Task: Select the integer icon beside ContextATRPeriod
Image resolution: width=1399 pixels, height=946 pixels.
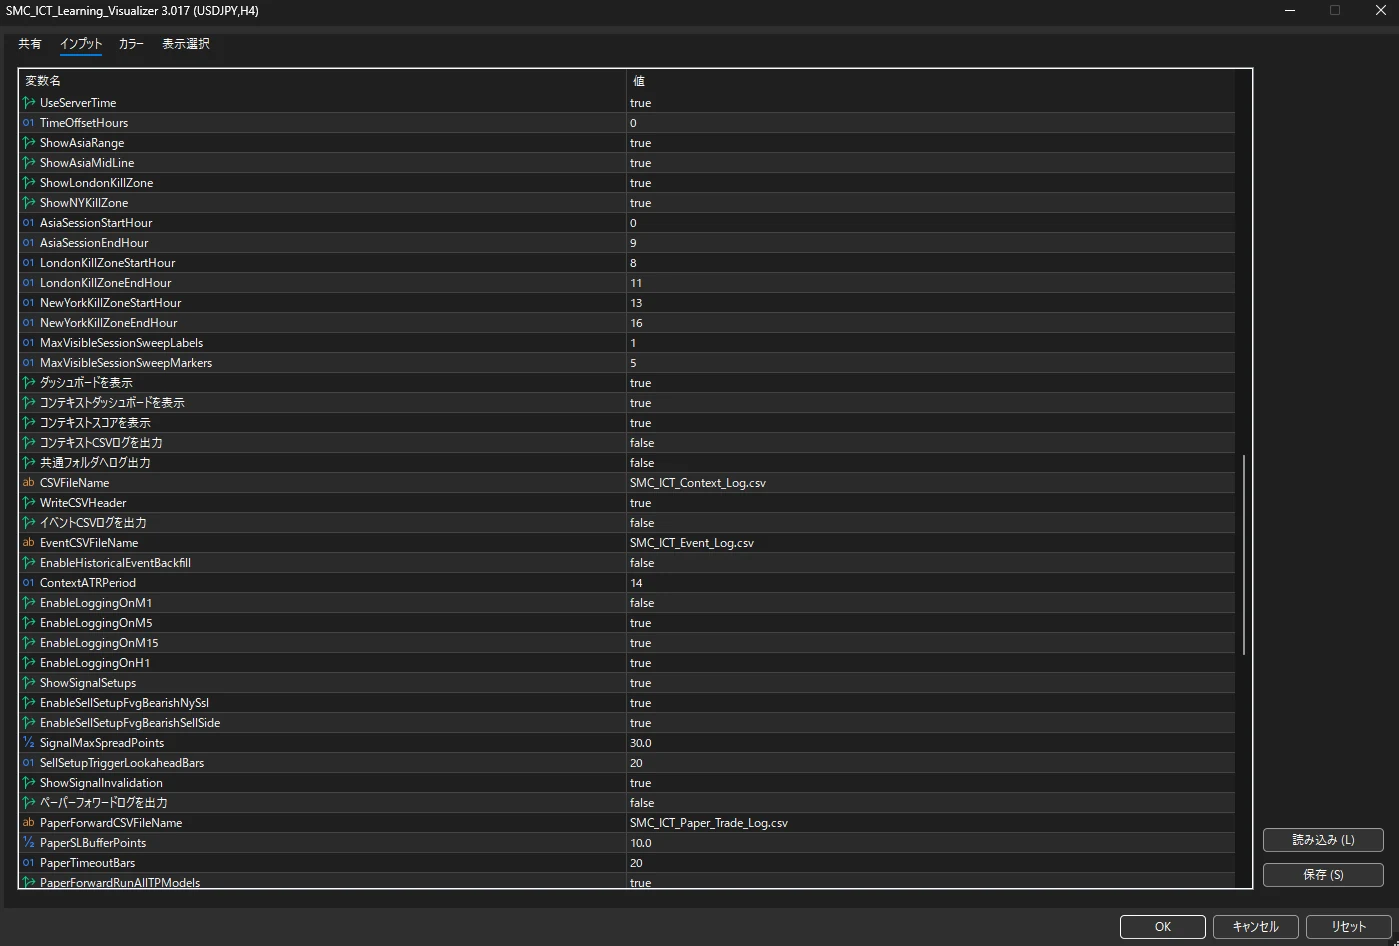Action: tap(28, 583)
